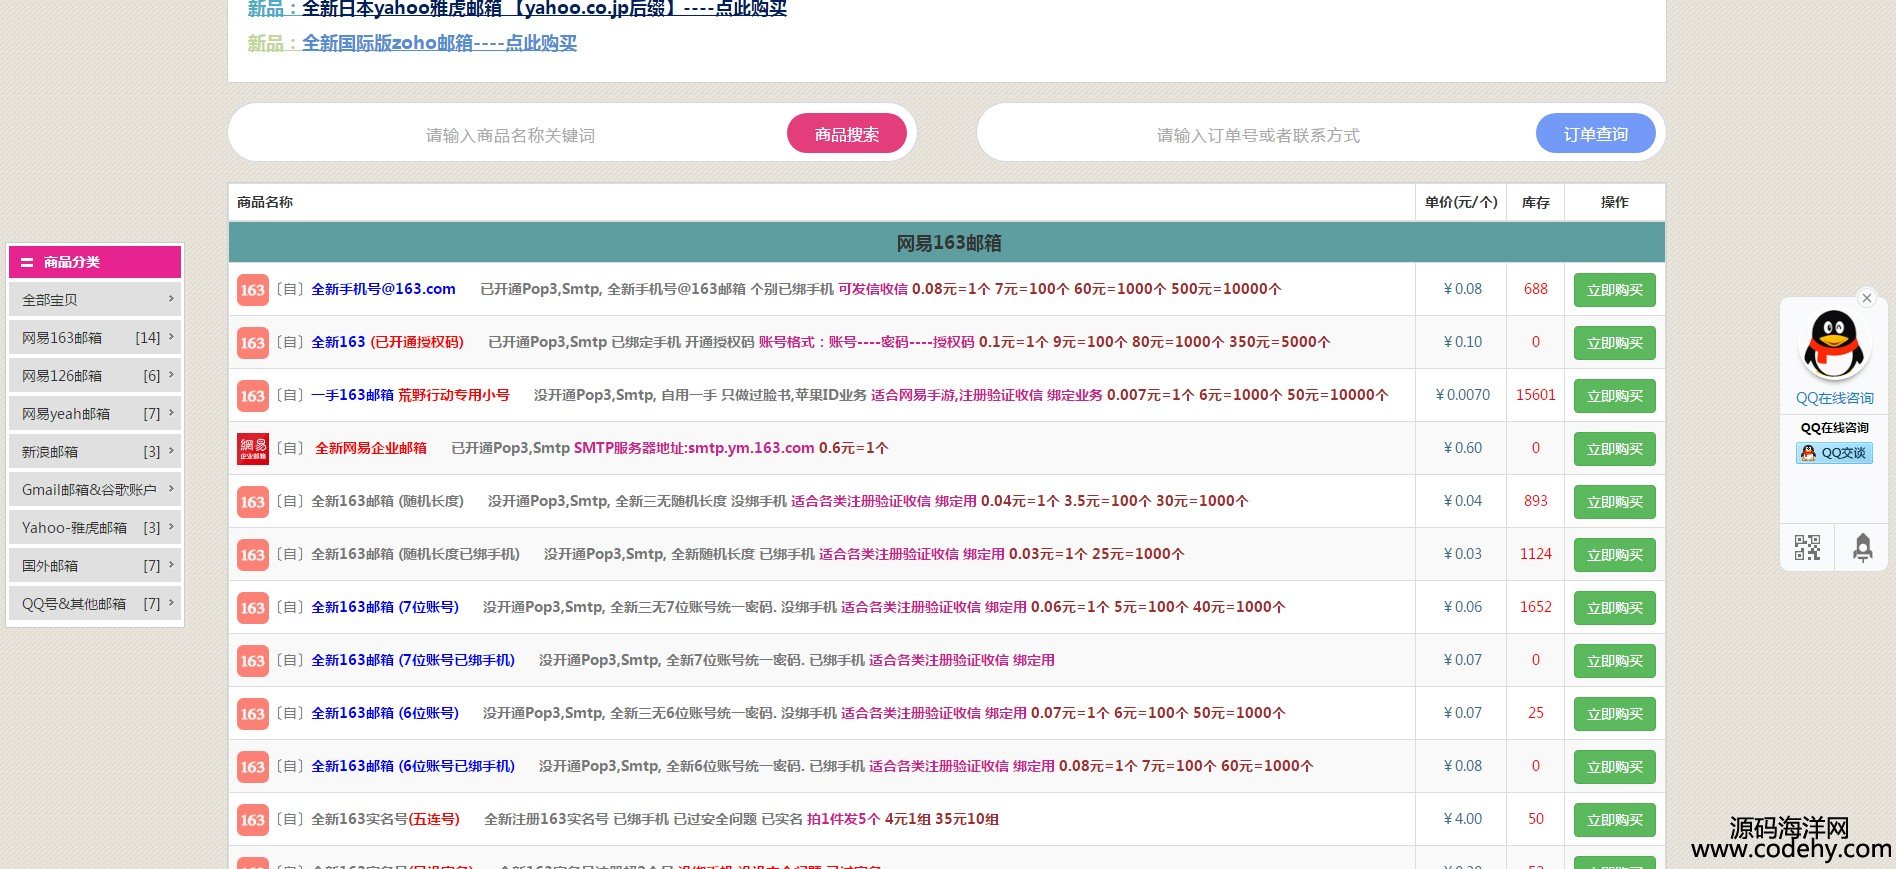This screenshot has width=1896, height=869.
Task: Open product link 全新163邮箱 (7位账号)
Action: (x=385, y=607)
